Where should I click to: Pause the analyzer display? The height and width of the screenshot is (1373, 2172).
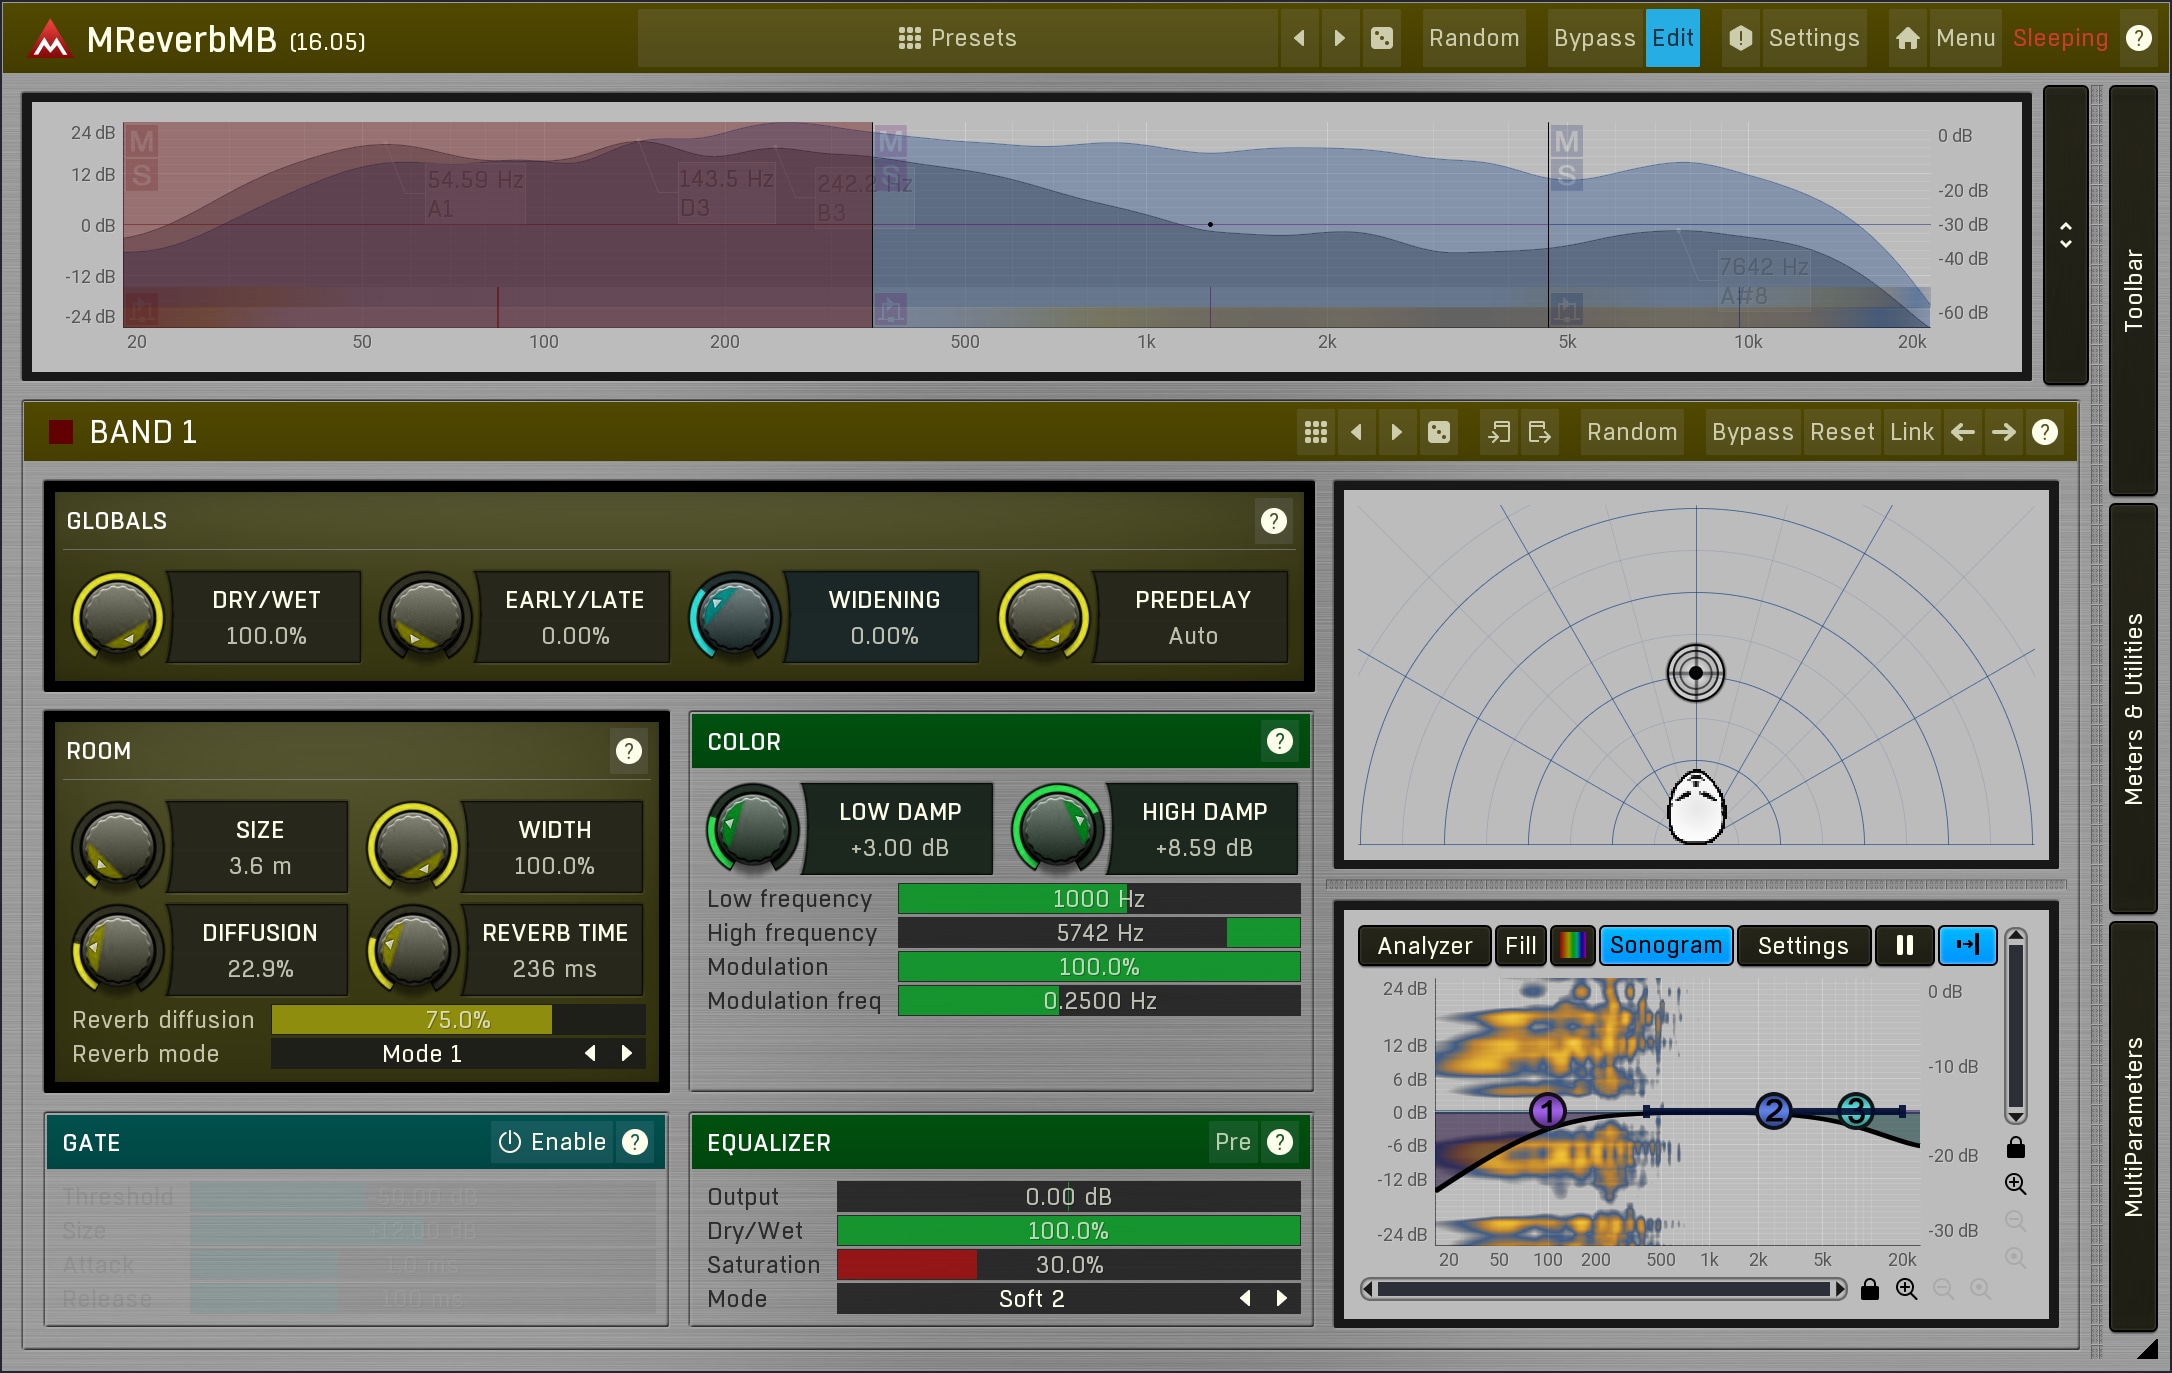[1905, 946]
